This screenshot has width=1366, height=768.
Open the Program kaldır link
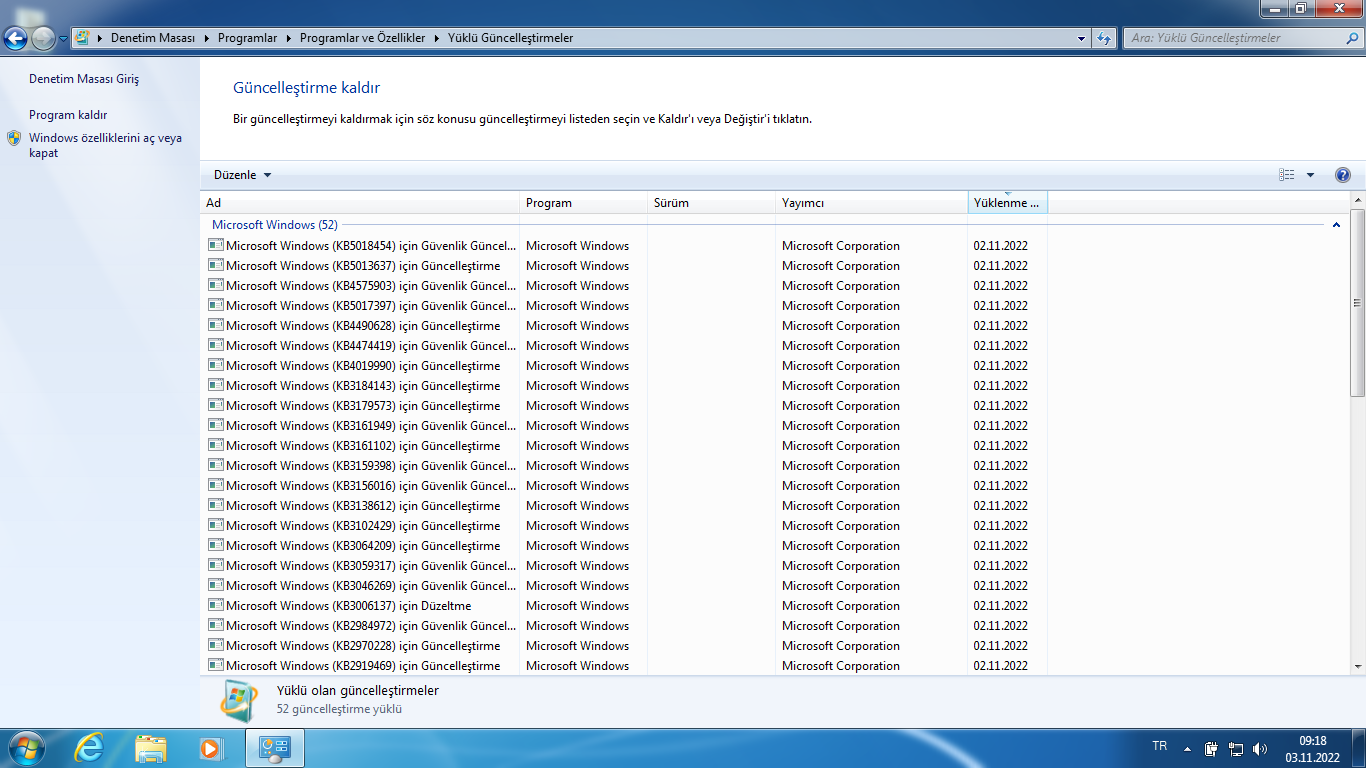pos(68,115)
